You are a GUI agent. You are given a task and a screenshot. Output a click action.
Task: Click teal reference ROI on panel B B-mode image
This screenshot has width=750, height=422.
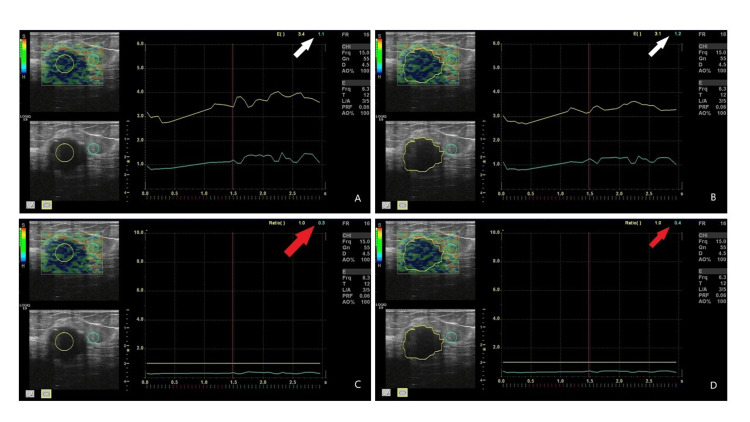click(451, 149)
